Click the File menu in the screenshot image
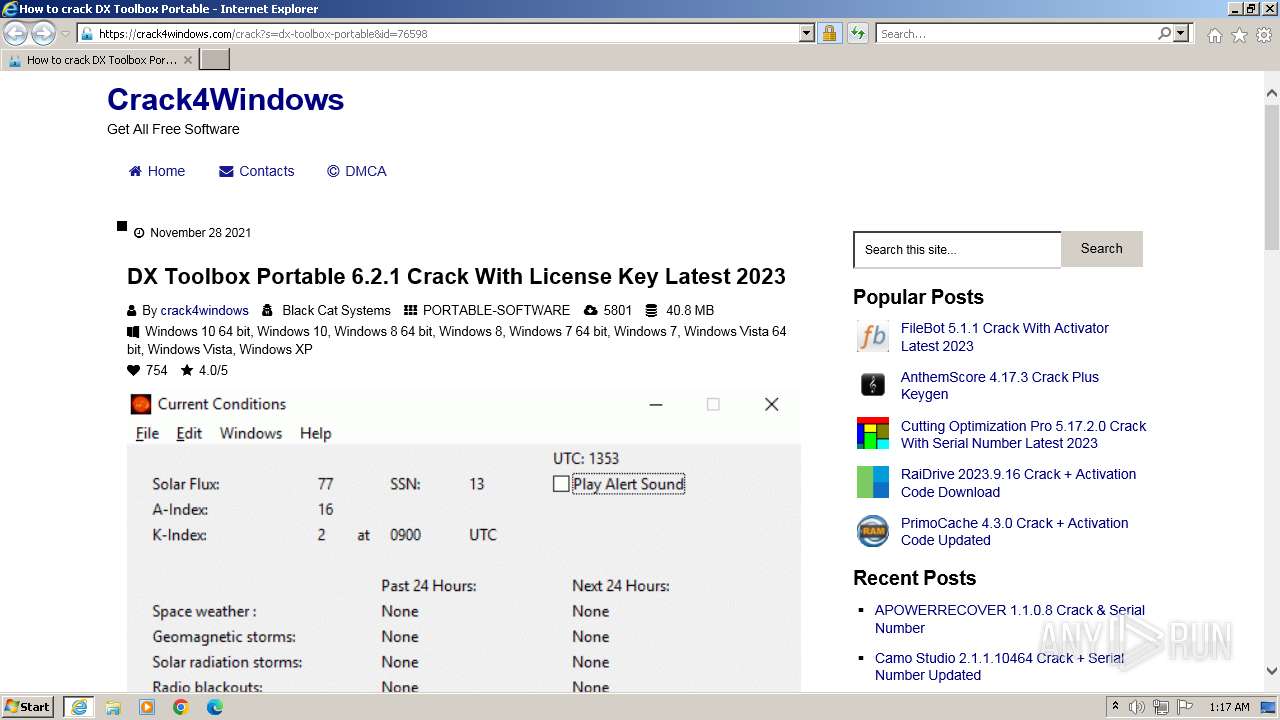Image resolution: width=1280 pixels, height=720 pixels. tap(147, 433)
